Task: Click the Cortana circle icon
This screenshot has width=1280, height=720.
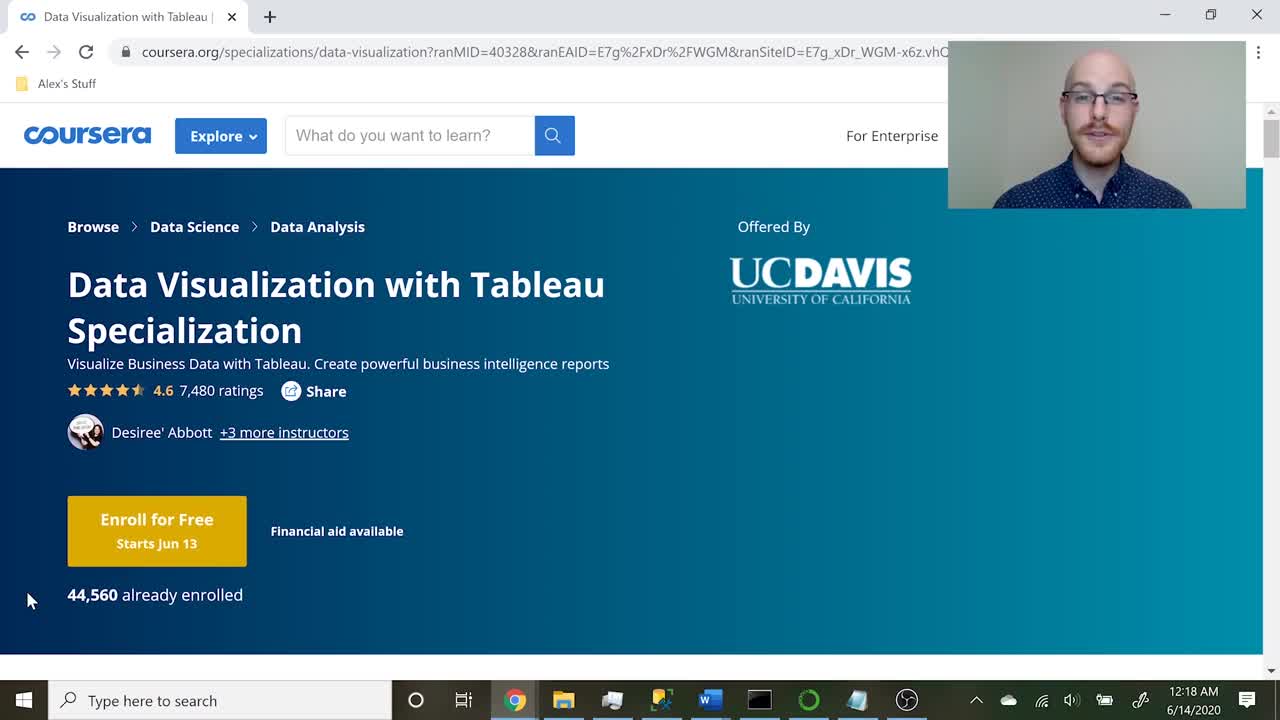Action: (x=416, y=700)
